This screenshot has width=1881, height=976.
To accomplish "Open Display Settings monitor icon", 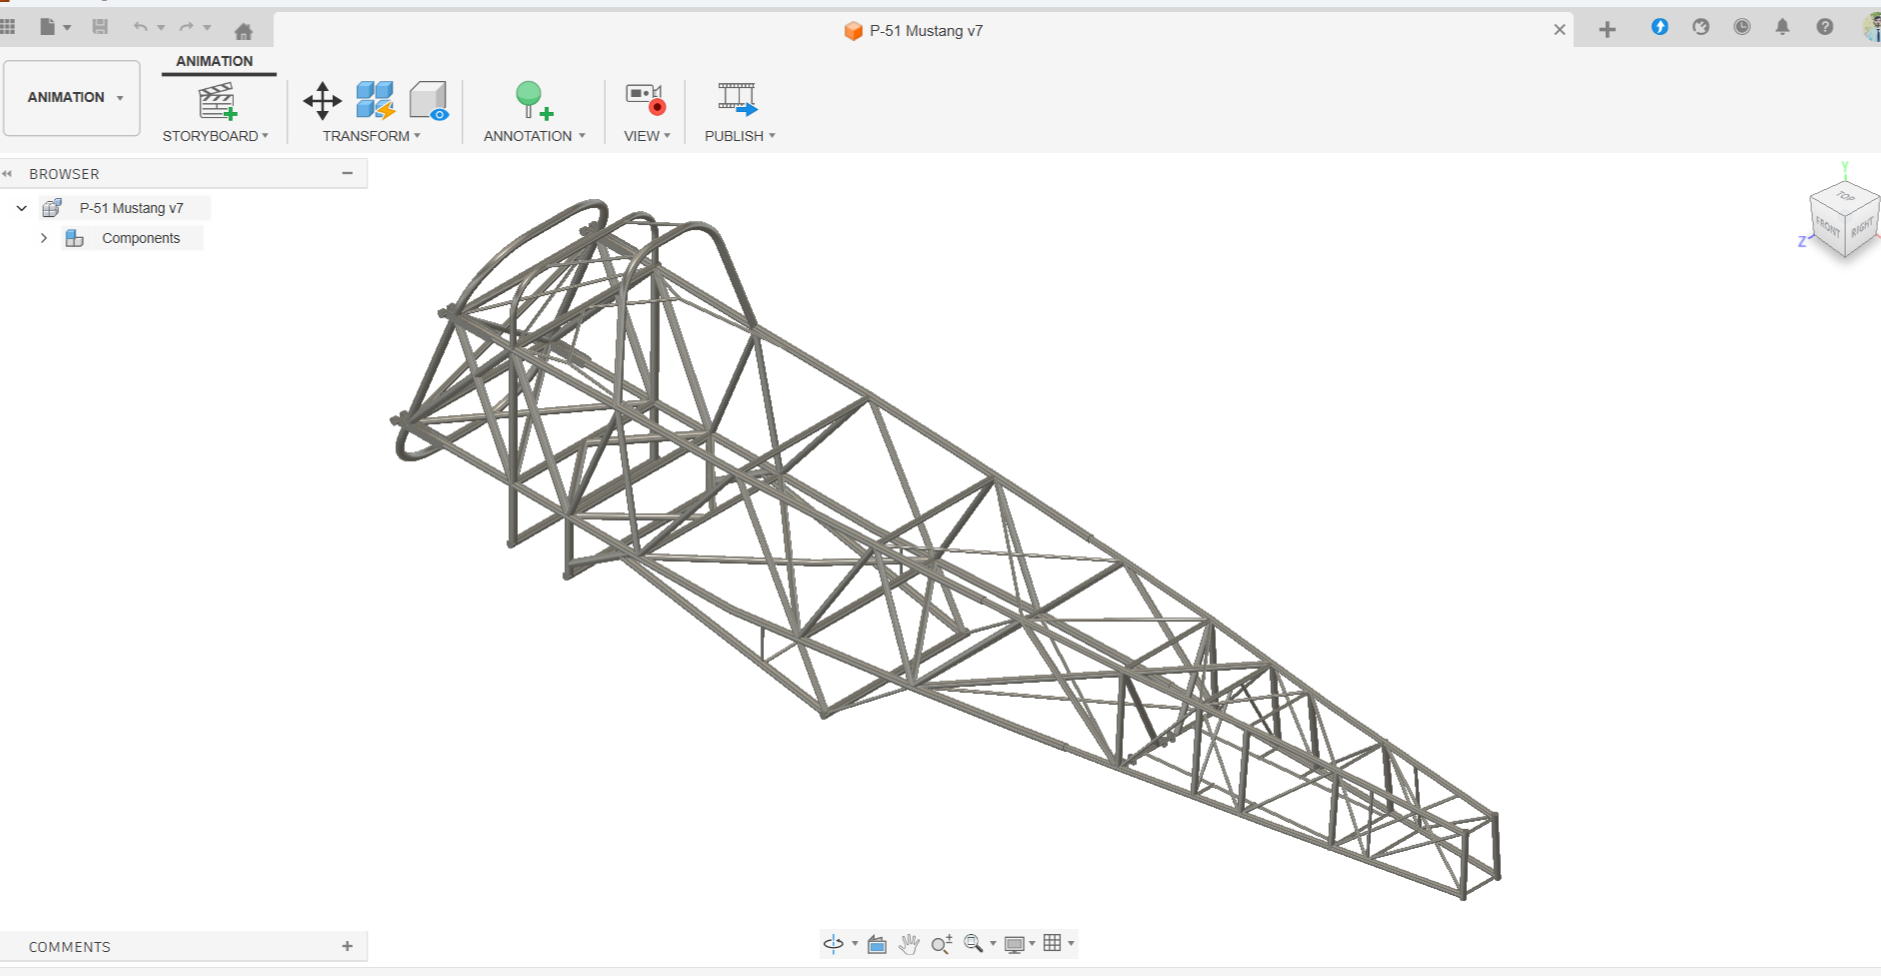I will [1014, 943].
